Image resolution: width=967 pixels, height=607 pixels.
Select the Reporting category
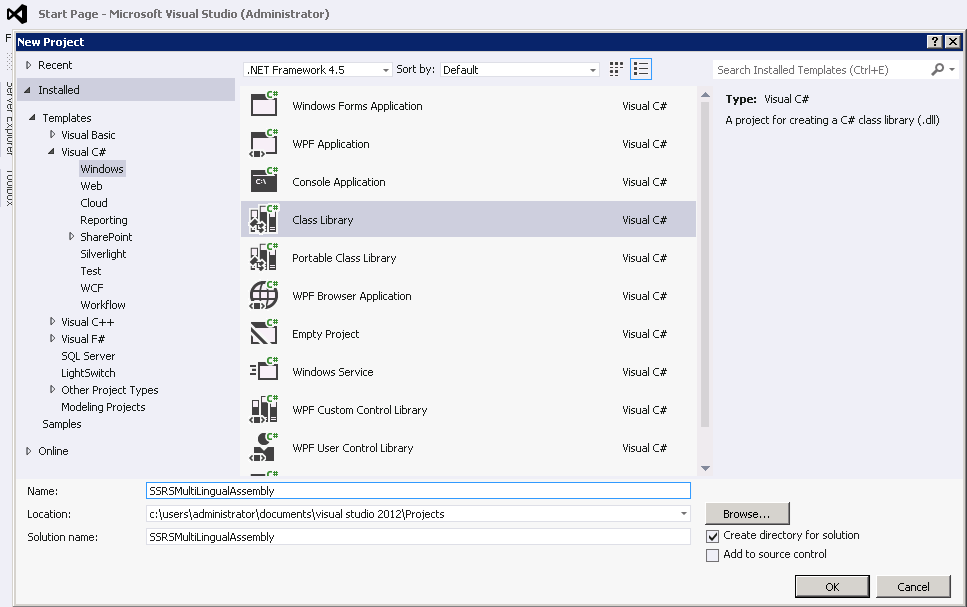click(x=104, y=220)
